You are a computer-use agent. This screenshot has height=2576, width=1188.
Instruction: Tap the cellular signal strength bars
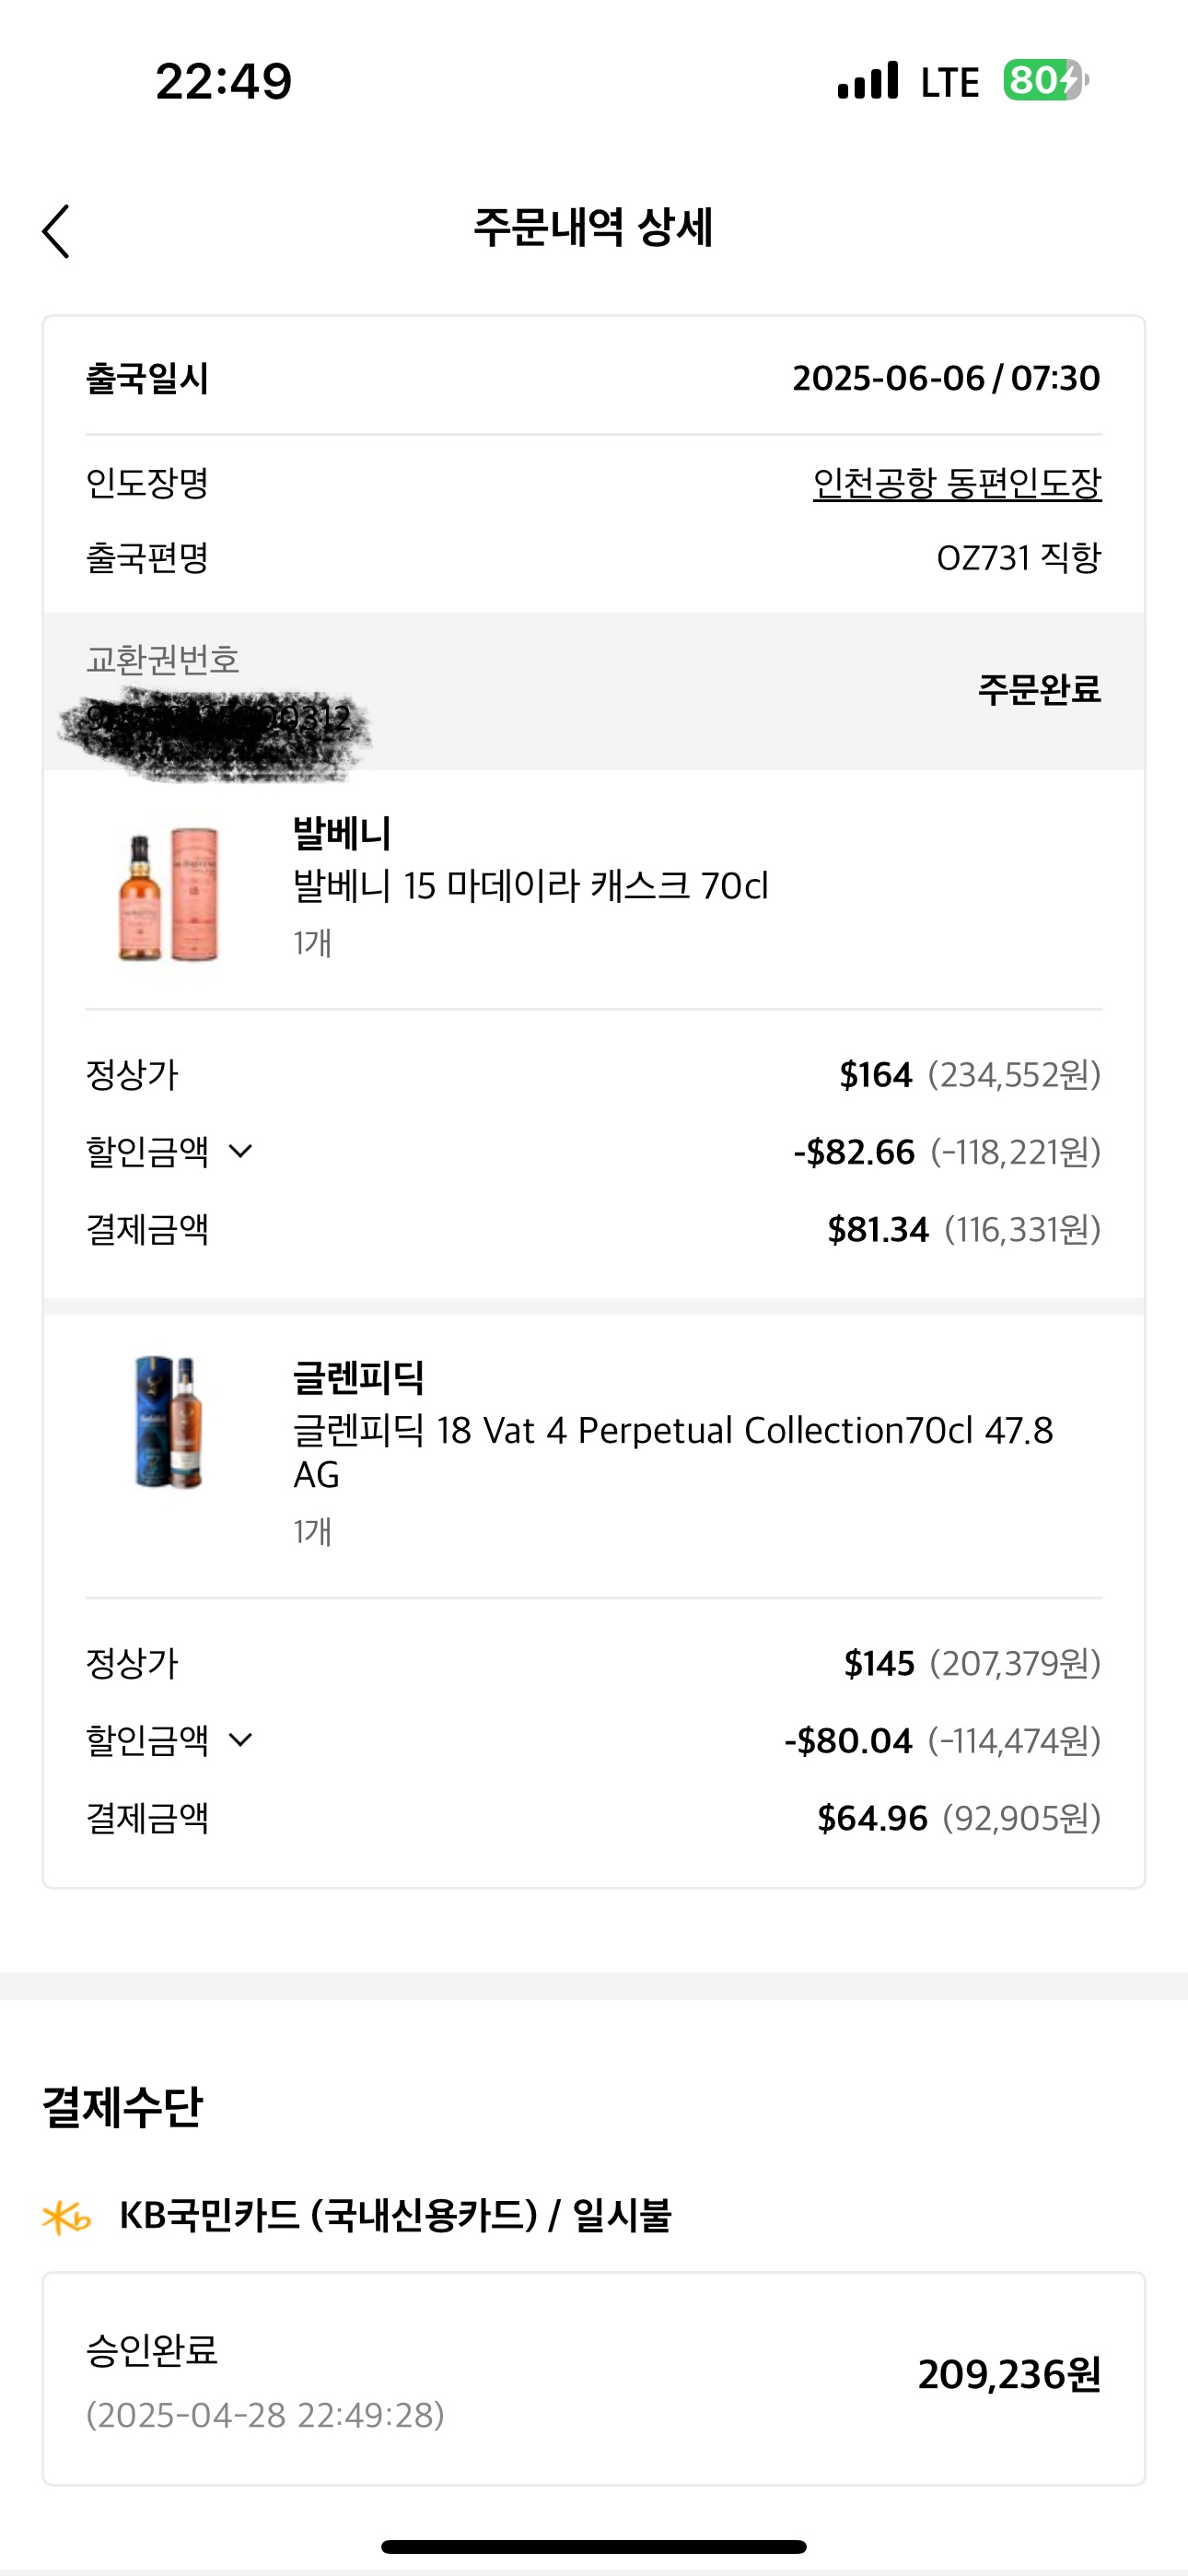click(868, 80)
